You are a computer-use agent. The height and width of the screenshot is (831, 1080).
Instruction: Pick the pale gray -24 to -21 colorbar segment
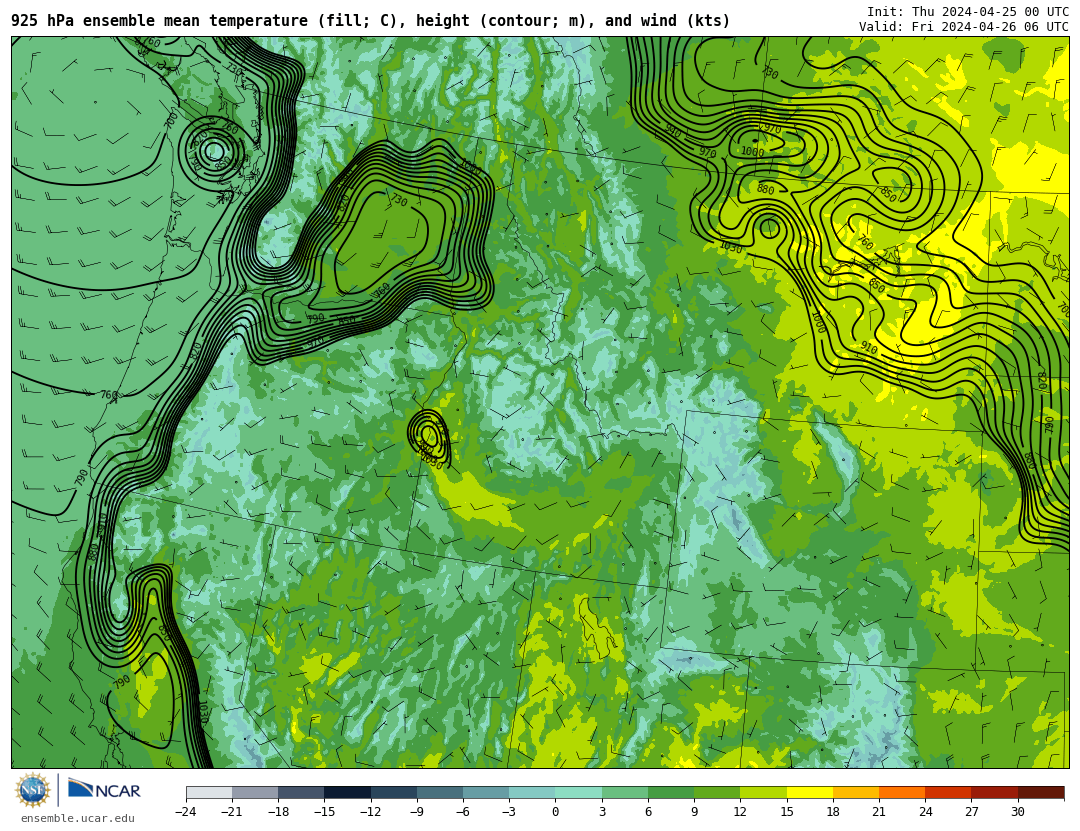tap(209, 792)
